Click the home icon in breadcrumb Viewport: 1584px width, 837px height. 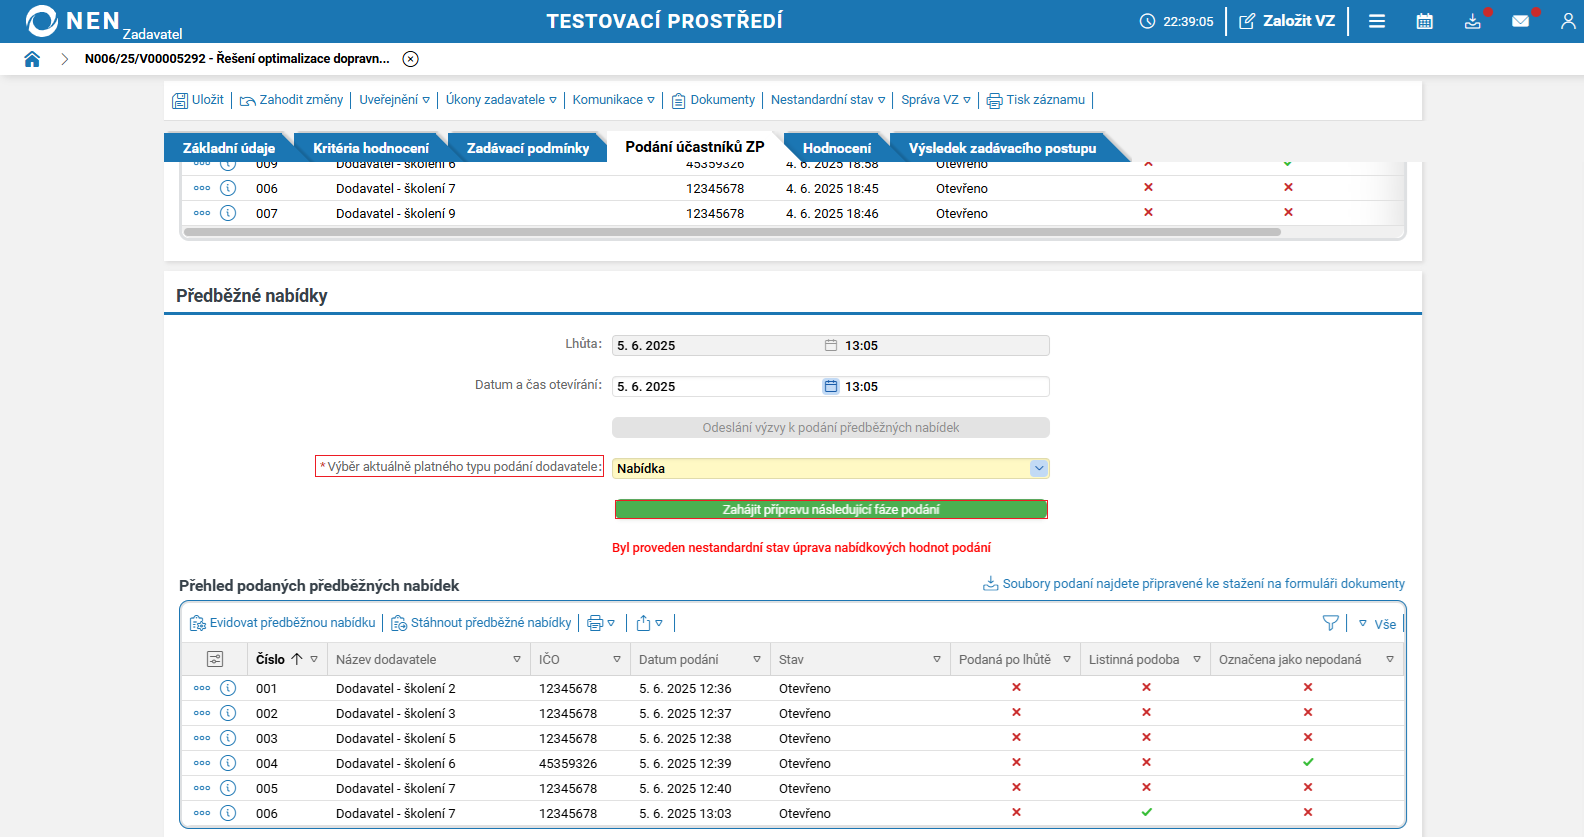[32, 59]
